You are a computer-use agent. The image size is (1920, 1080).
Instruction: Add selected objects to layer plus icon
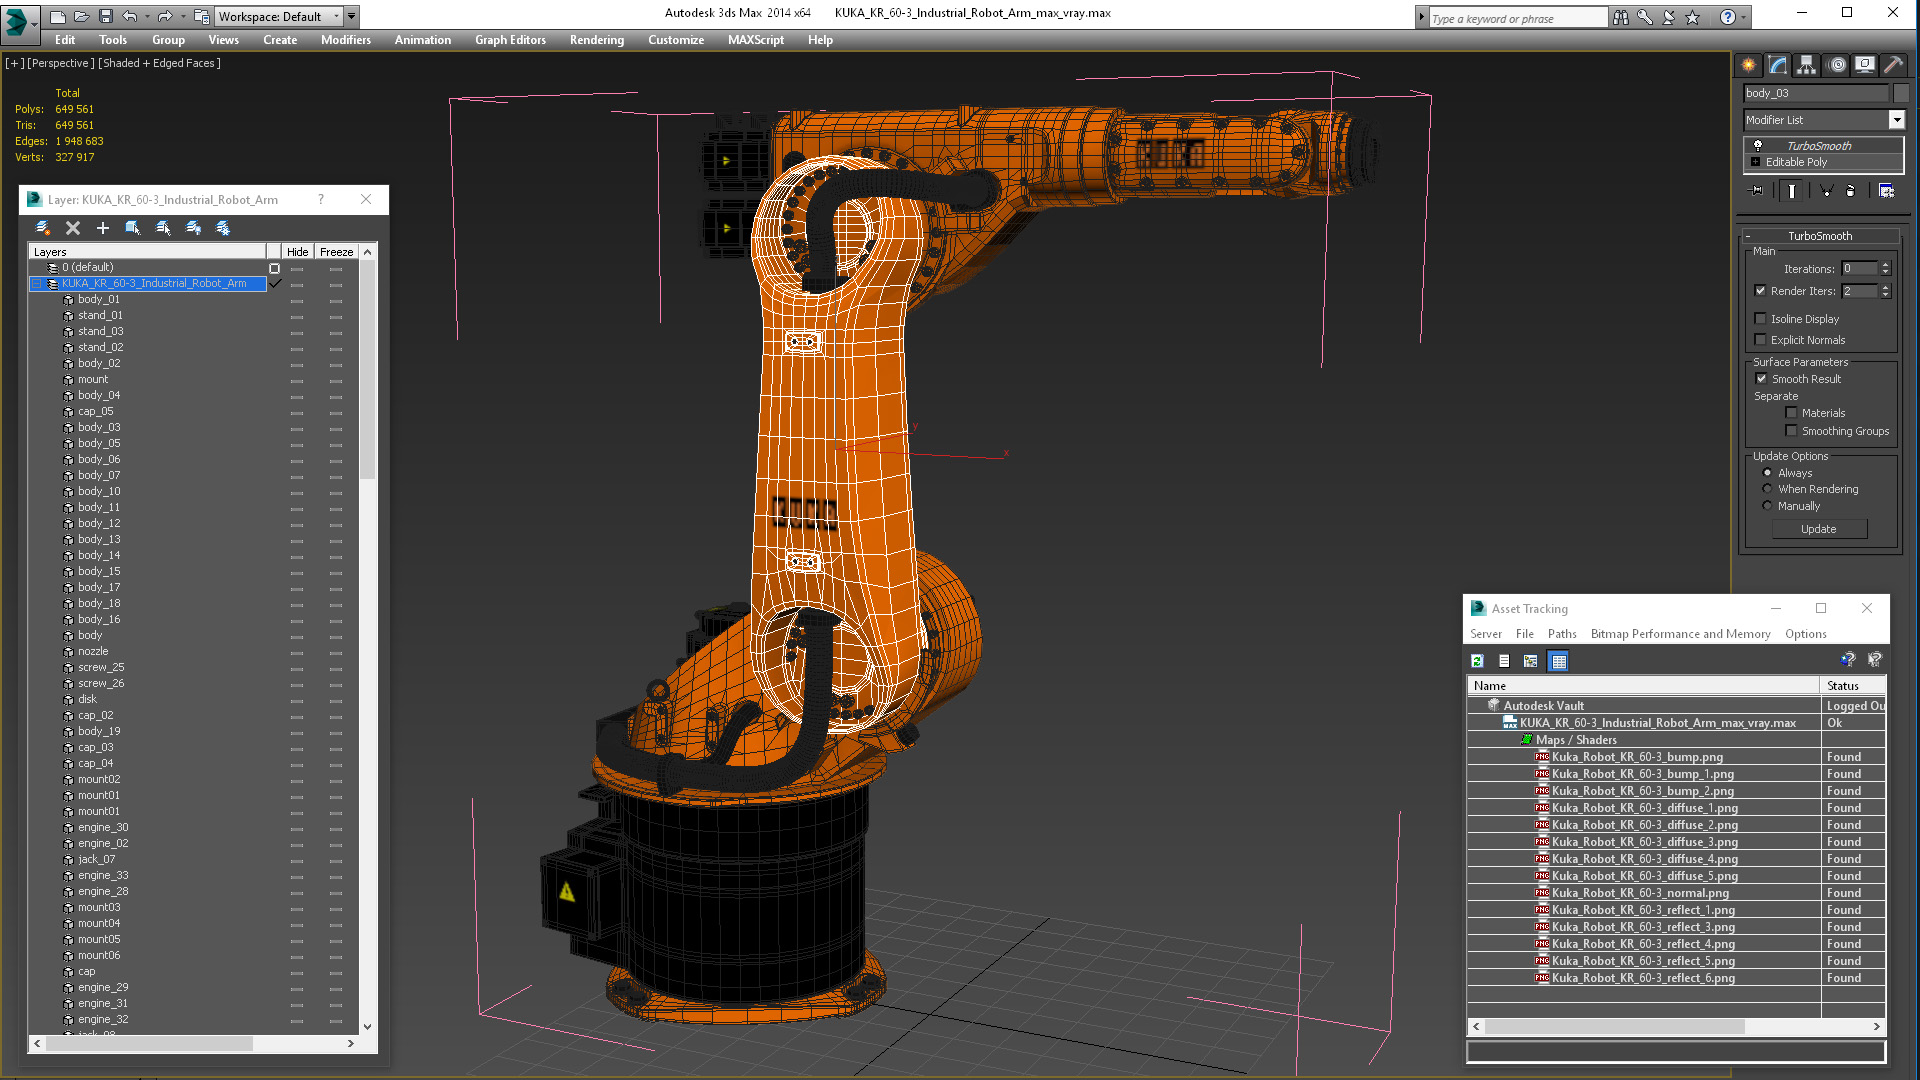pos(102,228)
